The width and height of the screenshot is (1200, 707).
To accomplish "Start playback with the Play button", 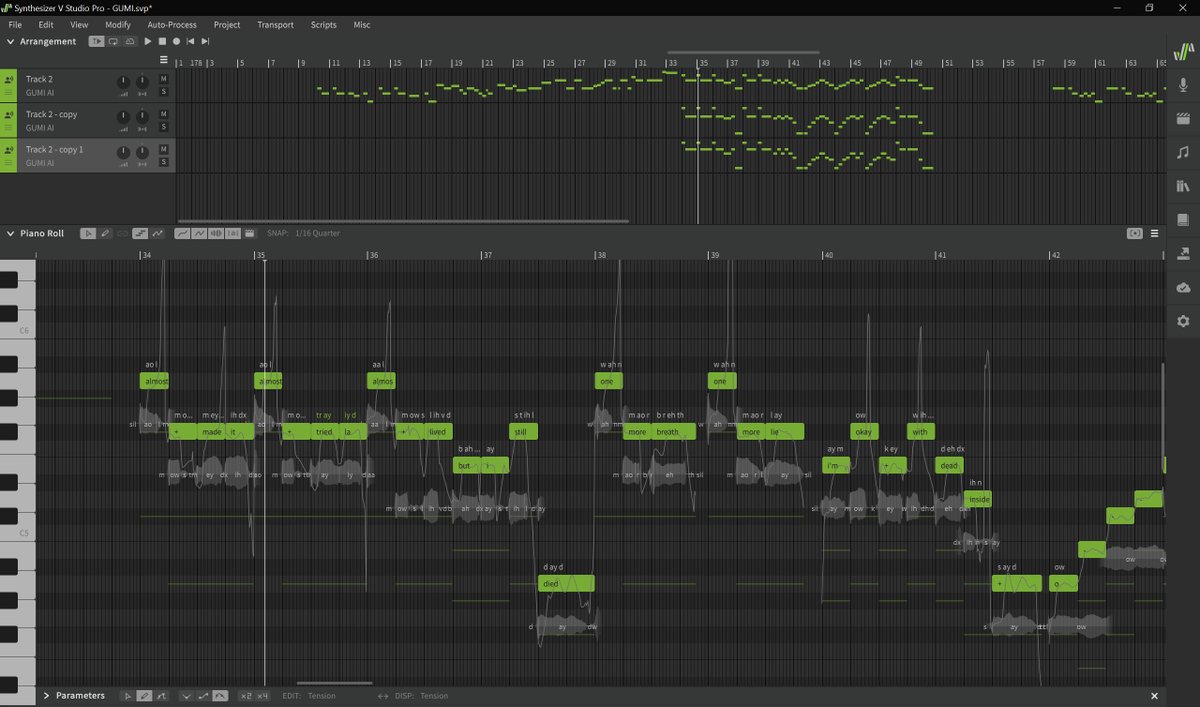I will 148,41.
